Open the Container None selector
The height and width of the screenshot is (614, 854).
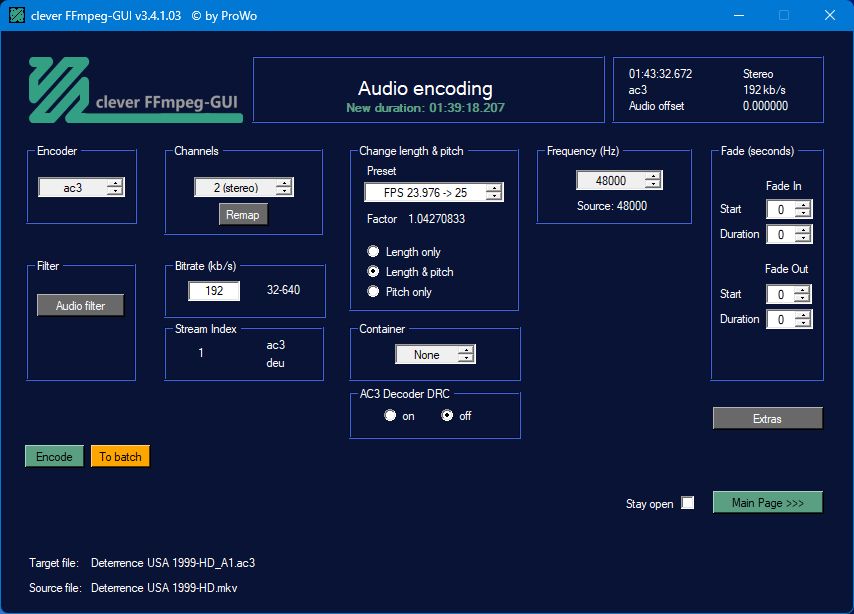coord(435,355)
